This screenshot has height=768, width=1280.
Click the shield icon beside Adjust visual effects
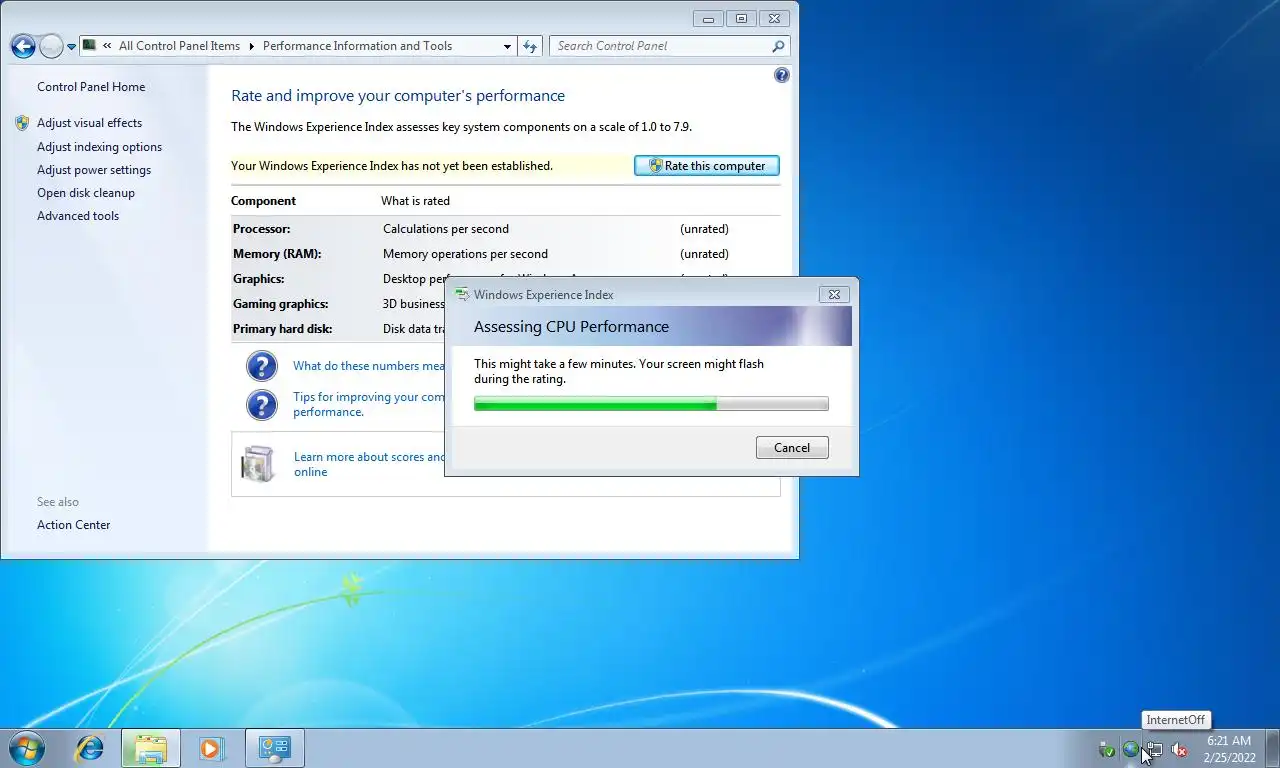[x=22, y=123]
